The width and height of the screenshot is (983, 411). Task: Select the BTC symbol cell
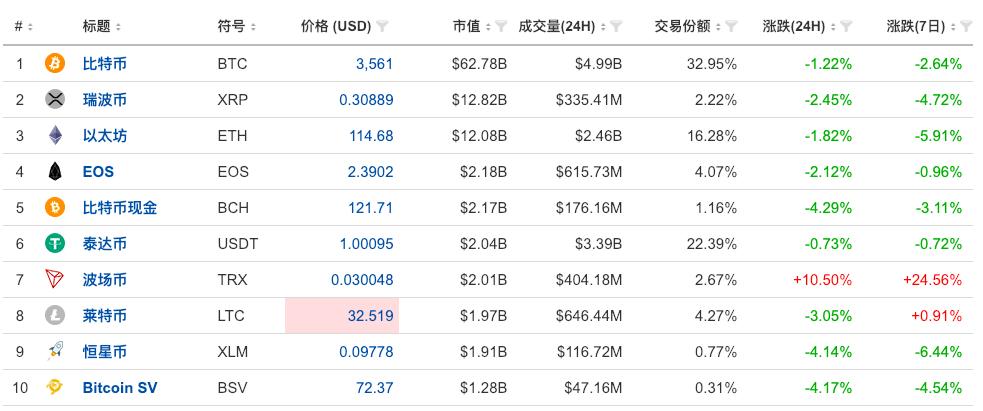[x=233, y=63]
